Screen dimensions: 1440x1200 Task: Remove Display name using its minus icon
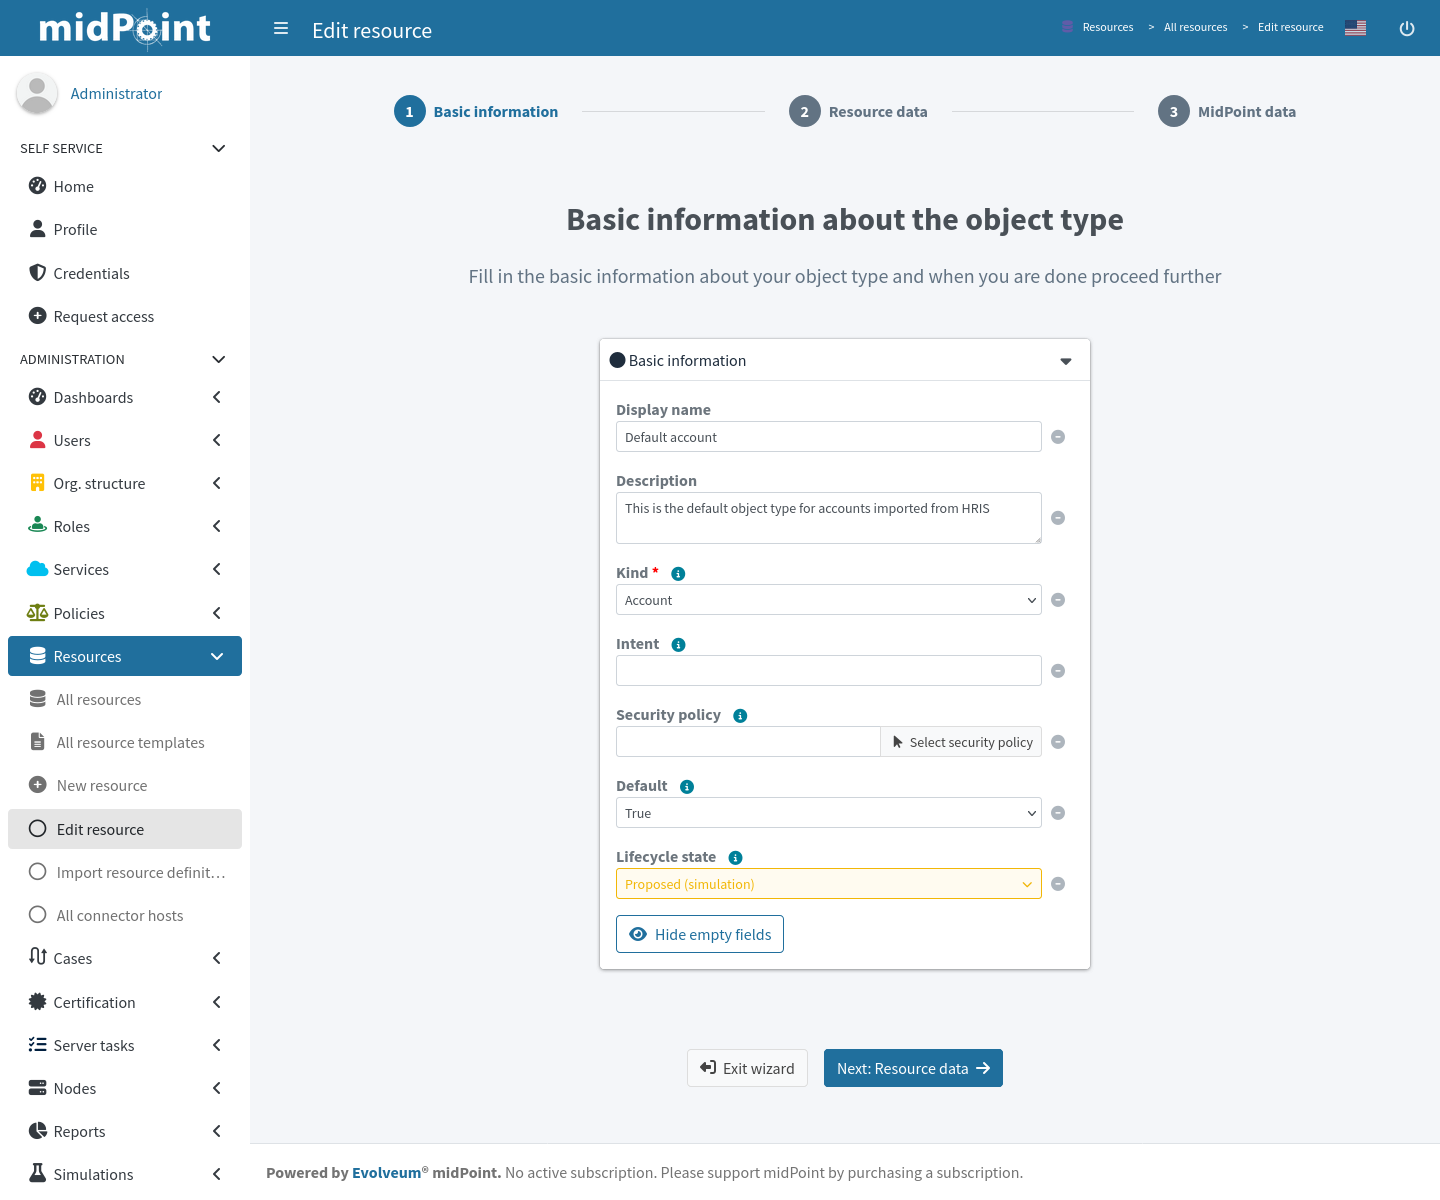coord(1058,437)
